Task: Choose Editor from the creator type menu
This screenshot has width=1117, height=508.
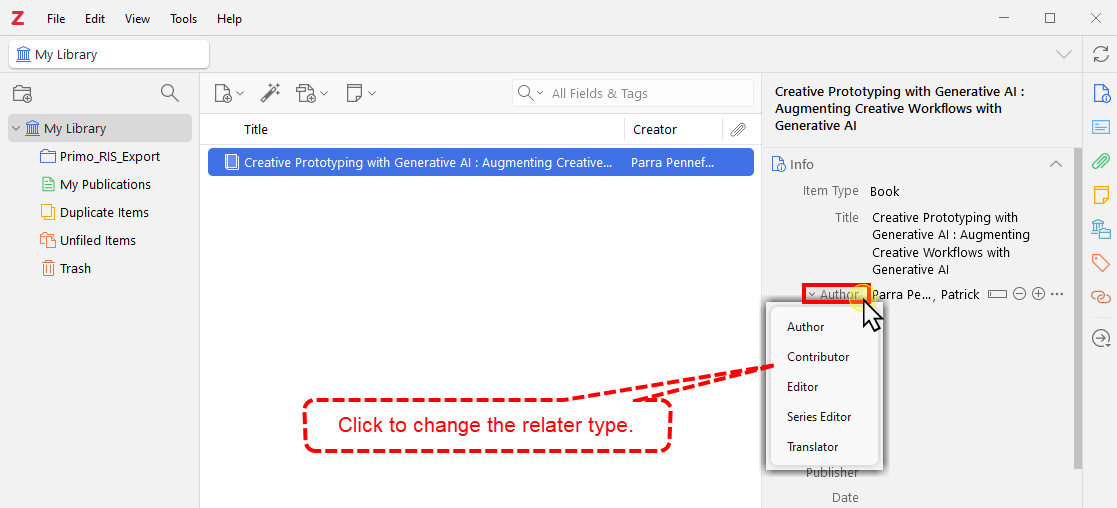Action: [x=803, y=387]
